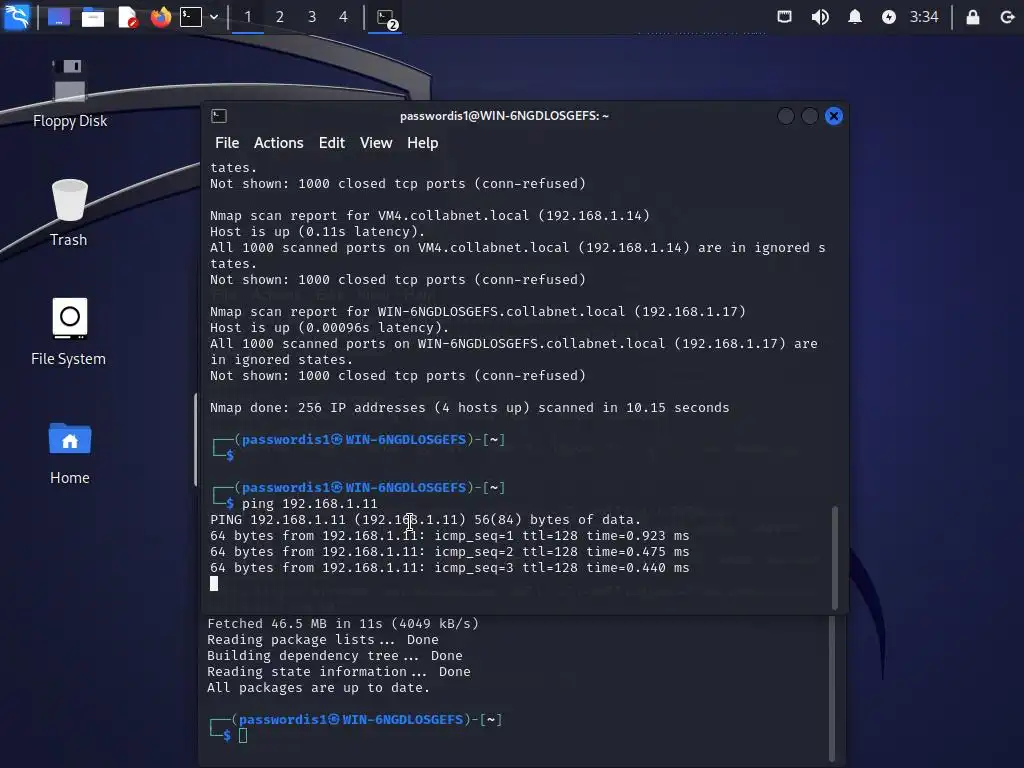Click 'All packages are up to date.' text
The image size is (1024, 768).
(319, 688)
